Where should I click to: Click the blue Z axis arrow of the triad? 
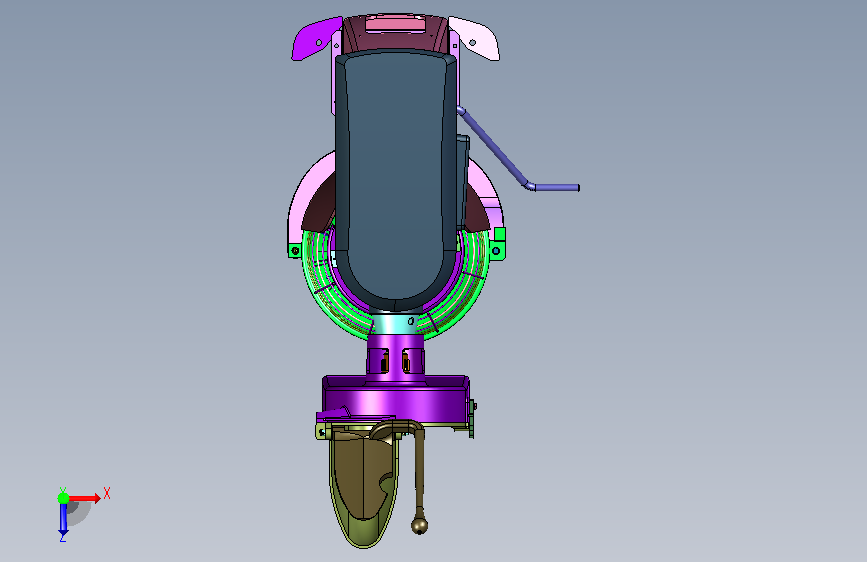pyautogui.click(x=63, y=519)
